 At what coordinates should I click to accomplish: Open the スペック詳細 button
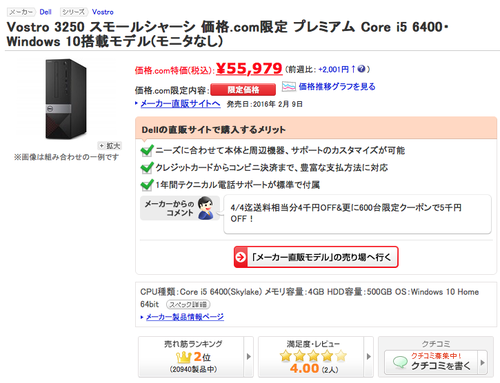pos(188,304)
